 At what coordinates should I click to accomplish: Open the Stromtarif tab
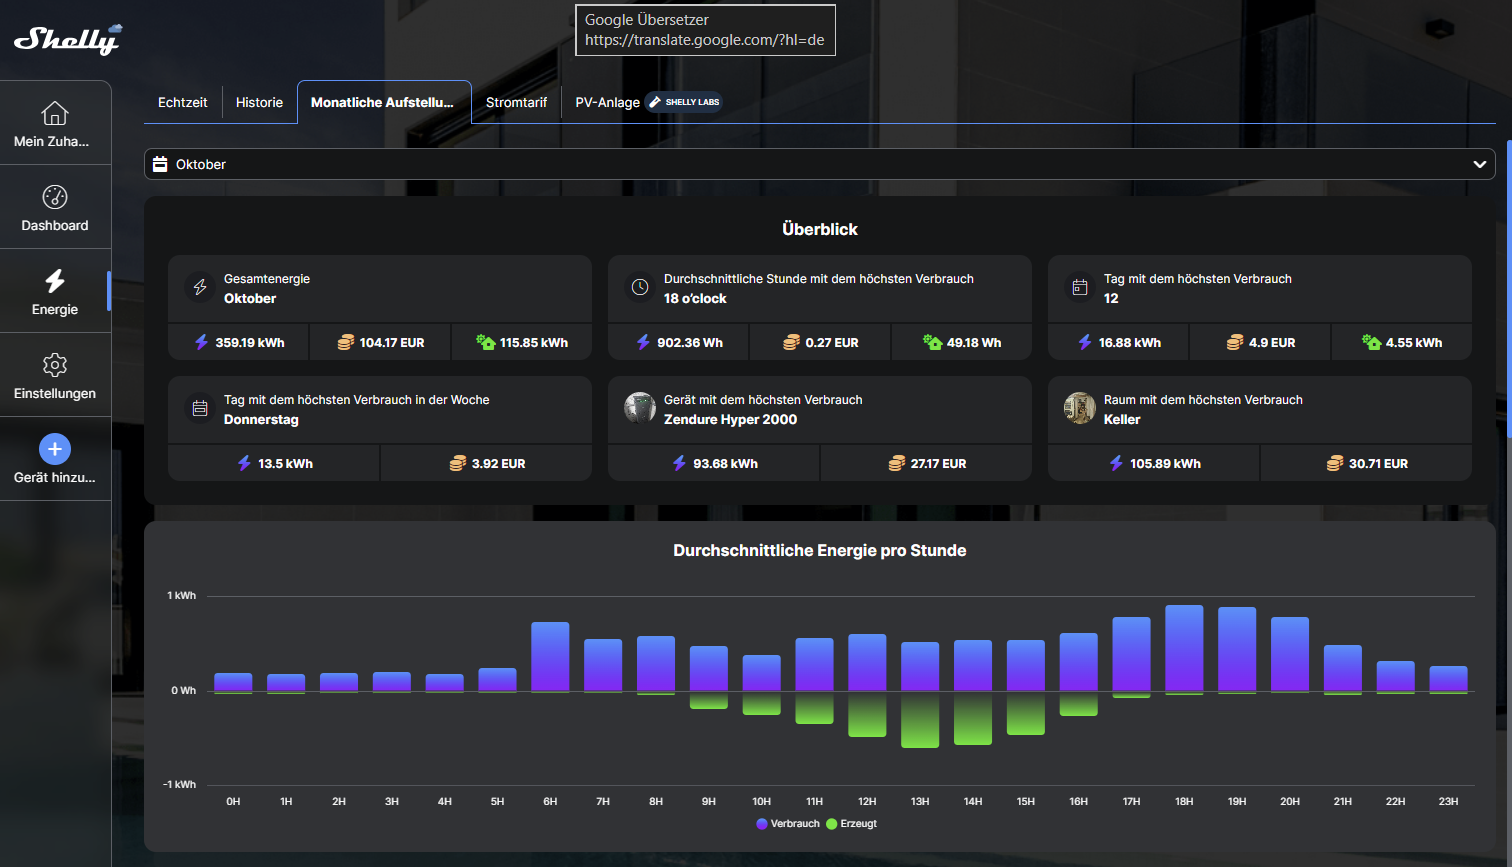click(516, 102)
